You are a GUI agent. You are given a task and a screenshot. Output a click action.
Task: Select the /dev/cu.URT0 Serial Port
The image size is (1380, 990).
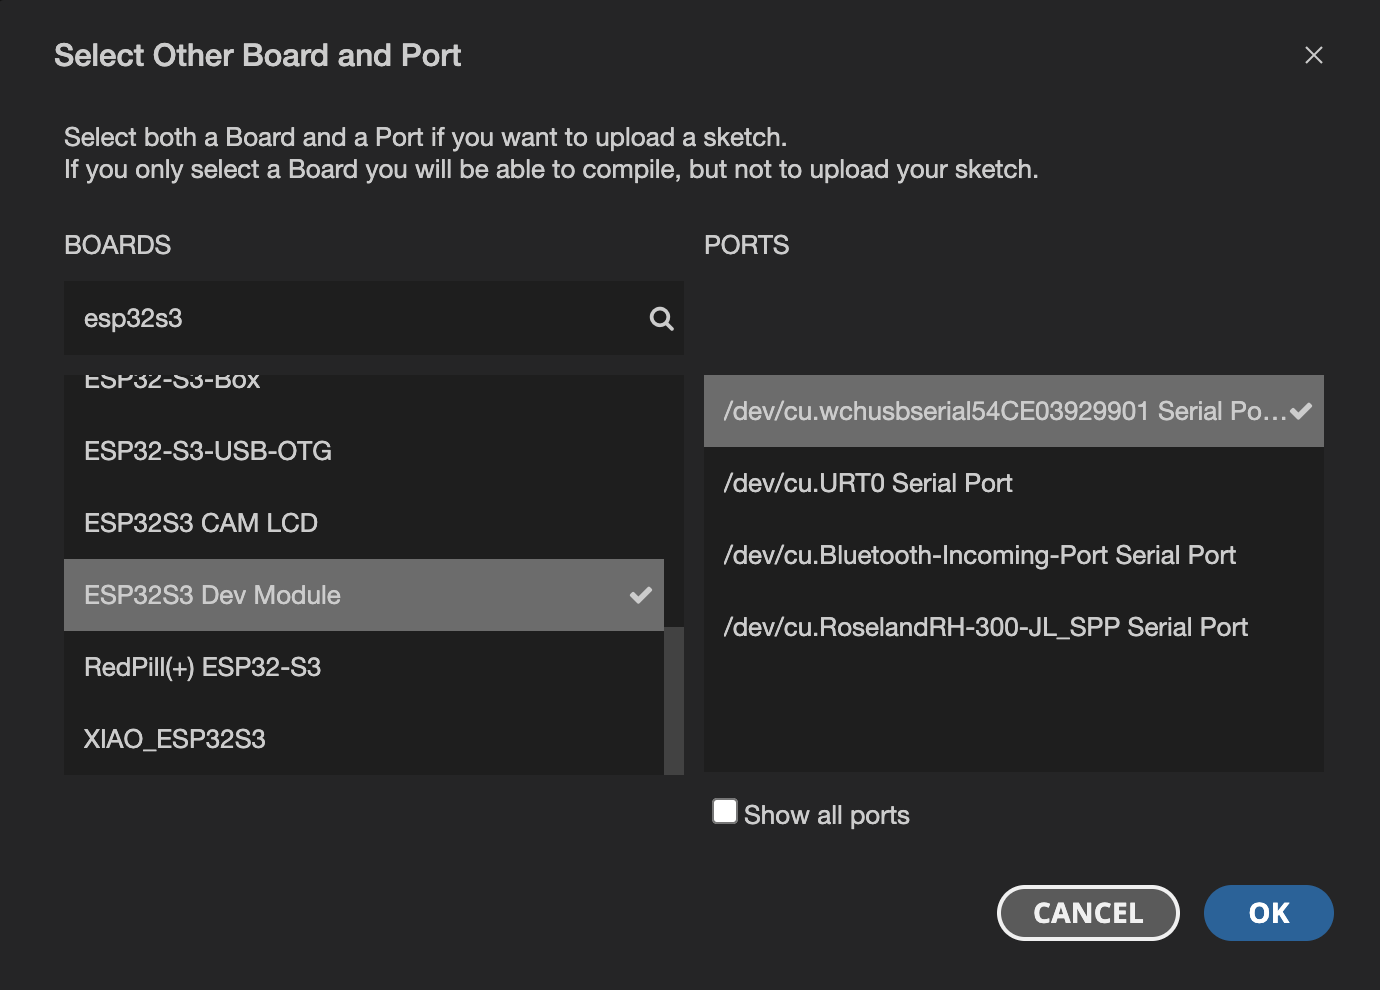868,483
